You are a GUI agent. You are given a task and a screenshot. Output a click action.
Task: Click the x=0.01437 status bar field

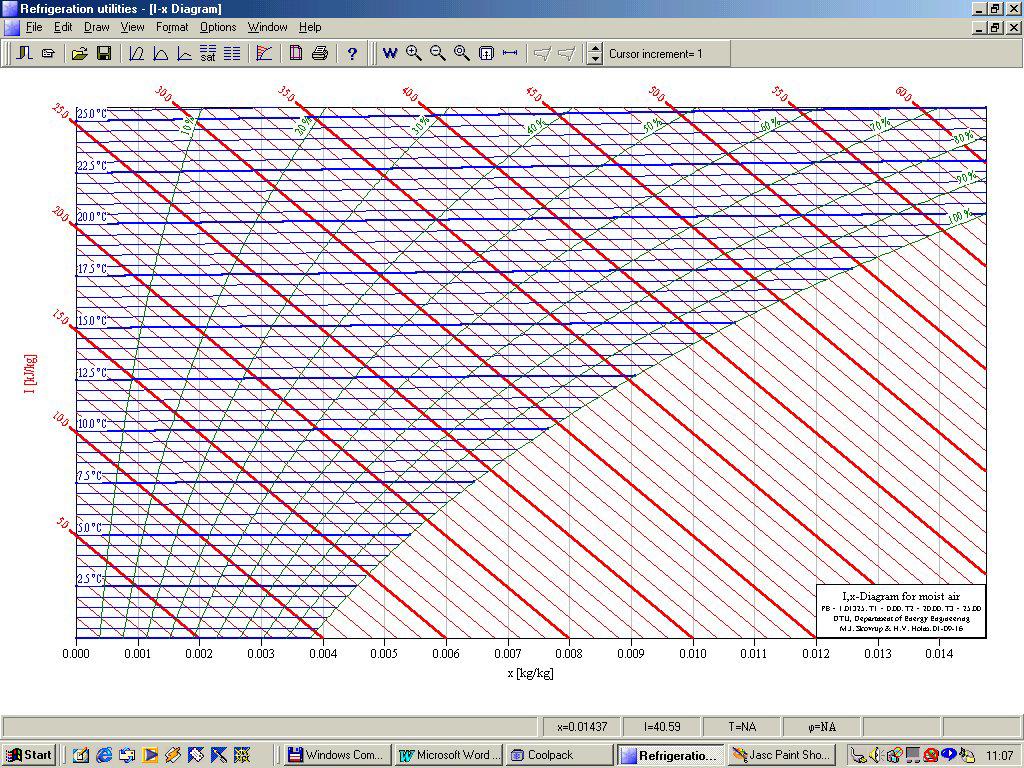tap(581, 727)
